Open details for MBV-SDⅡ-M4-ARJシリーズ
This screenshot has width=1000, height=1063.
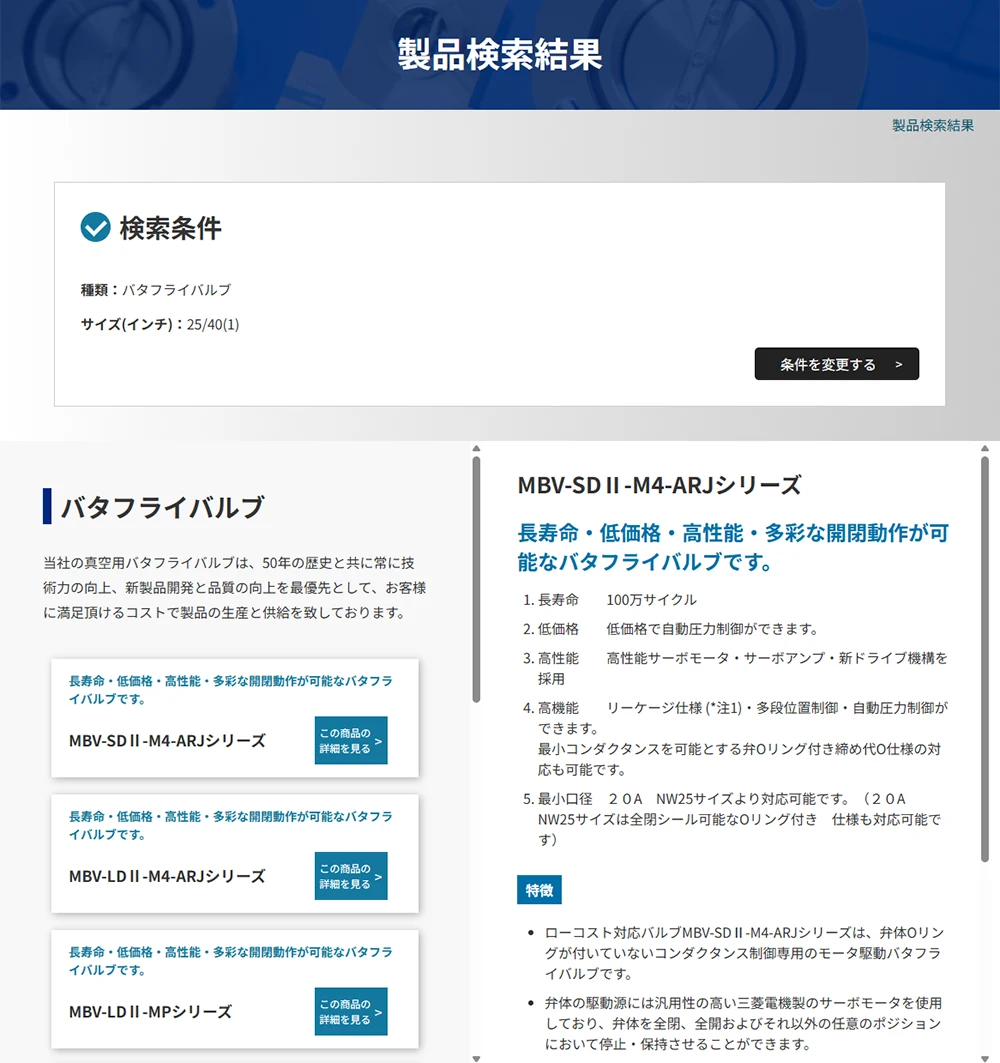tap(351, 740)
